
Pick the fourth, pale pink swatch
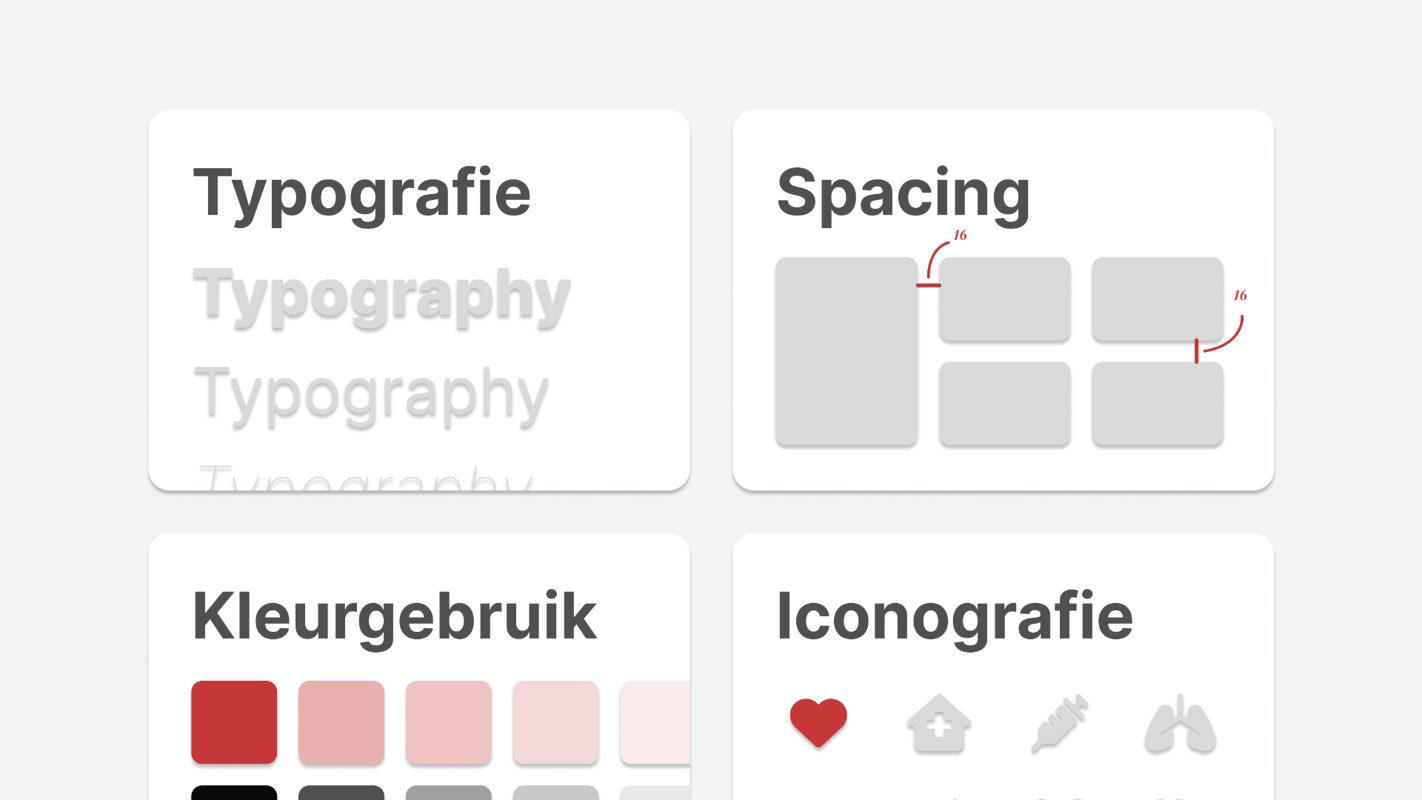(555, 722)
